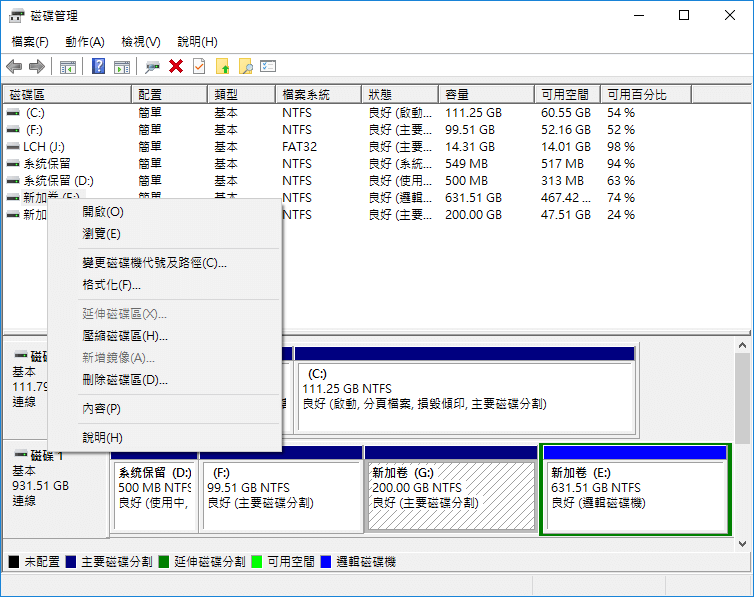Select the 新加卷 (E:) 631.51 GB partition block

636,488
